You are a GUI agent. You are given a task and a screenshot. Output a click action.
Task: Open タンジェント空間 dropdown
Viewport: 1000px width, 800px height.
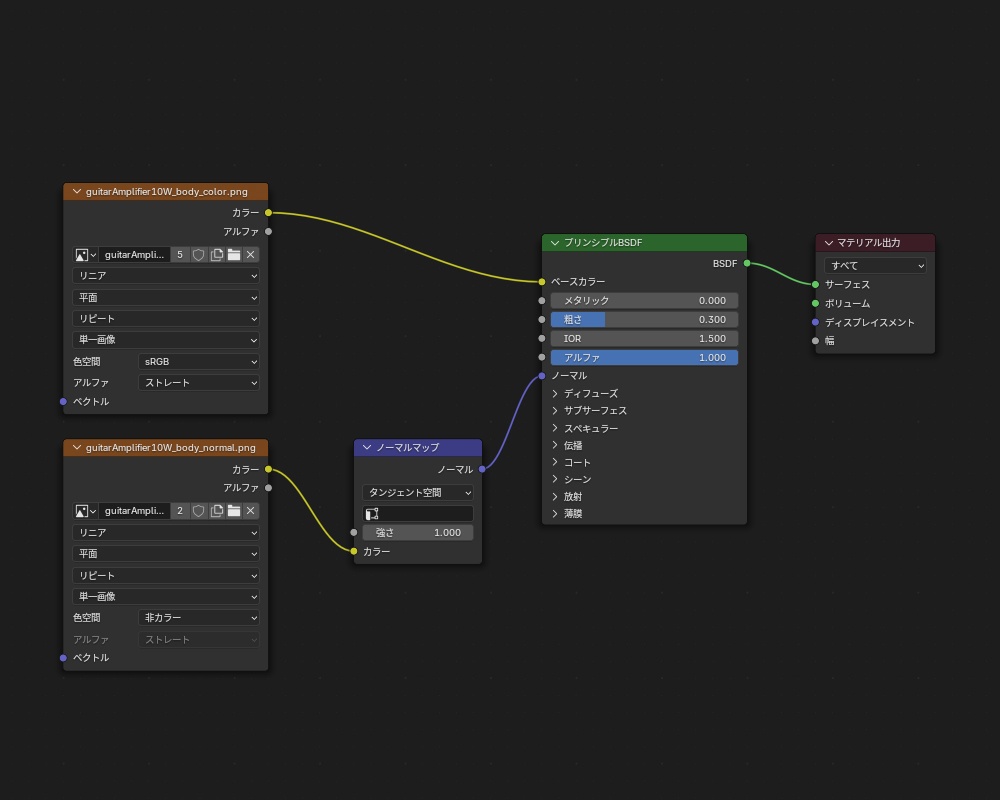click(418, 493)
